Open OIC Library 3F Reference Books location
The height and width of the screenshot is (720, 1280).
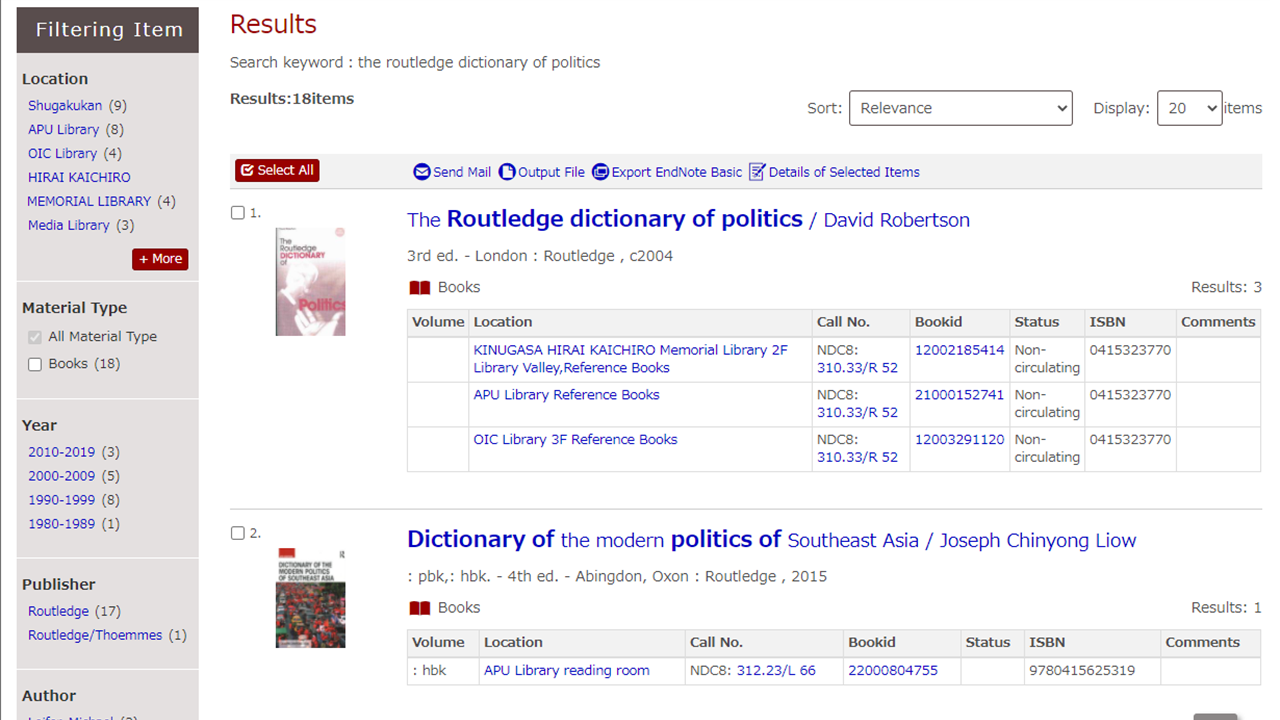pyautogui.click(x=575, y=440)
